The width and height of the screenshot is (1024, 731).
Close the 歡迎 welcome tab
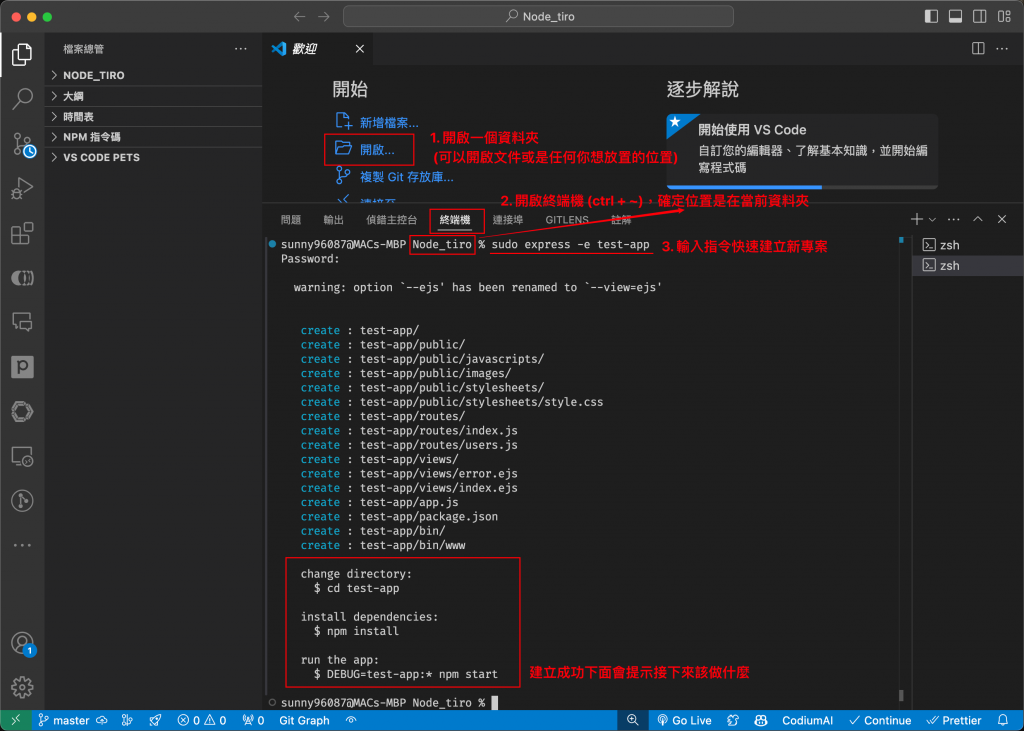[360, 49]
